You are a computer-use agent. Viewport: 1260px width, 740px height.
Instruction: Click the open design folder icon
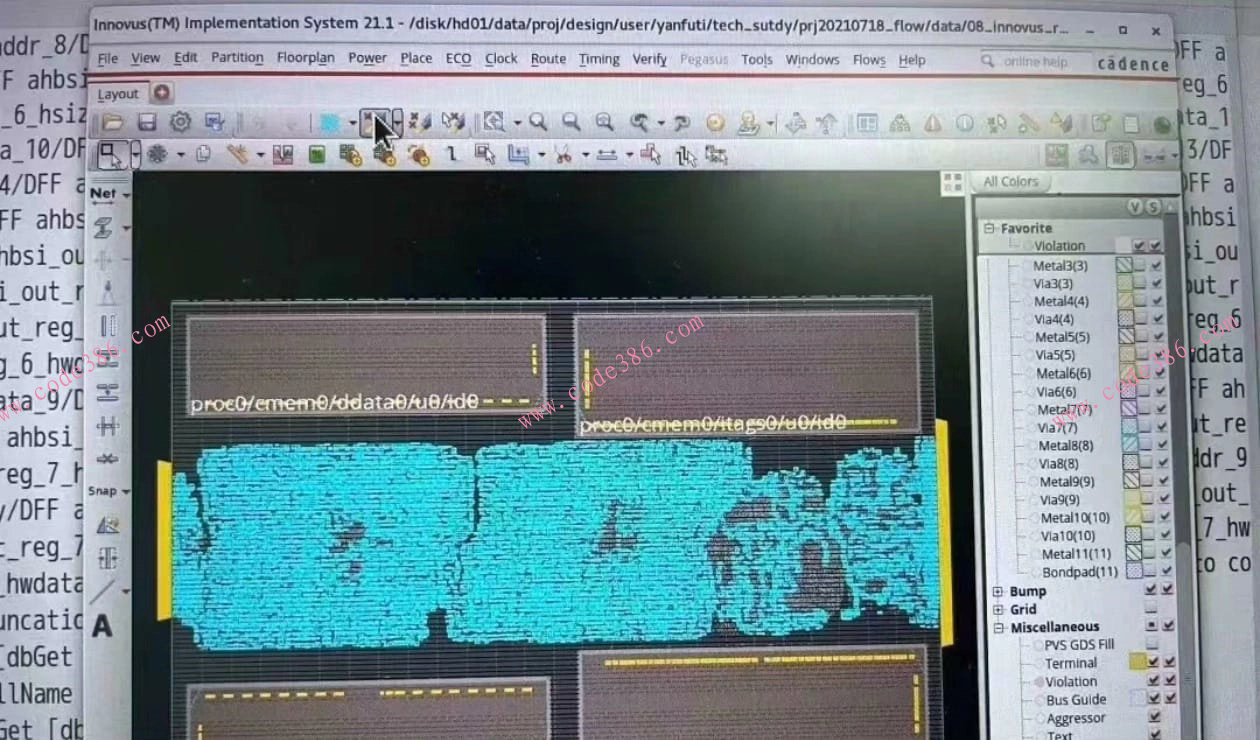coord(112,122)
